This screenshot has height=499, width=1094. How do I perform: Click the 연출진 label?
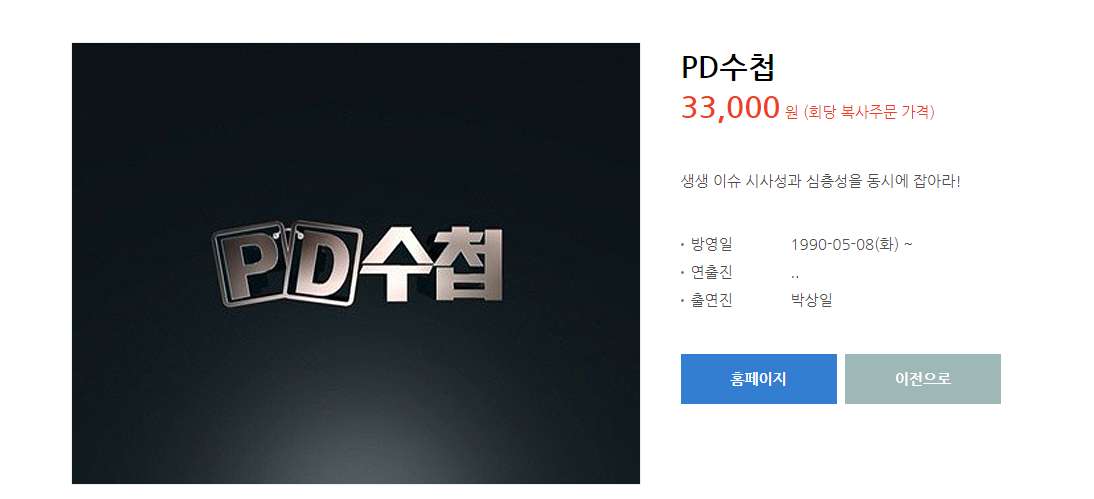pyautogui.click(x=712, y=272)
